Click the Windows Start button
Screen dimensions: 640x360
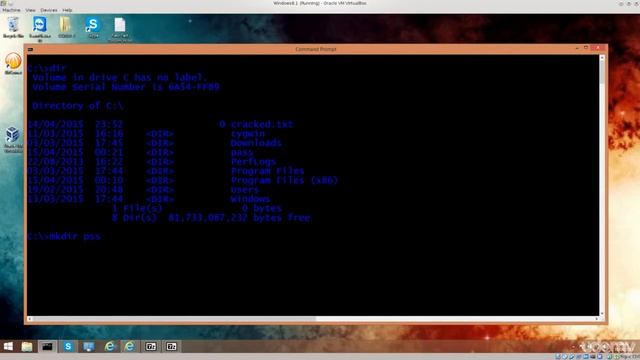[x=8, y=347]
